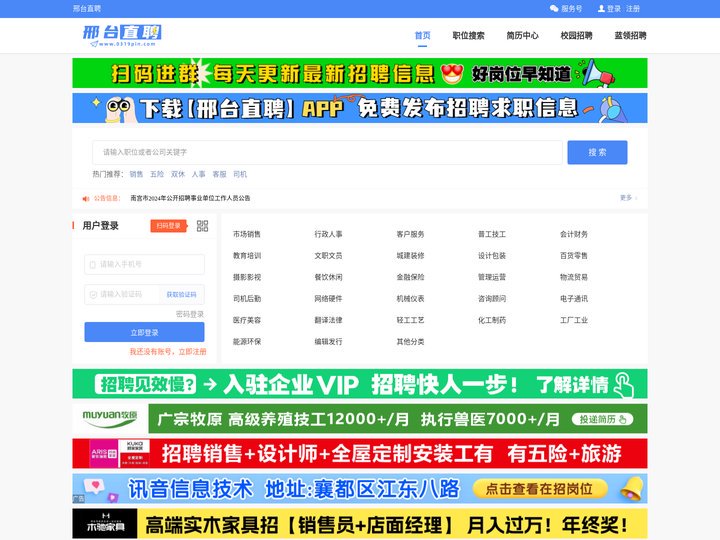The height and width of the screenshot is (540, 720).
Task: Open the 简历中心 nav tab
Action: pyautogui.click(x=523, y=35)
